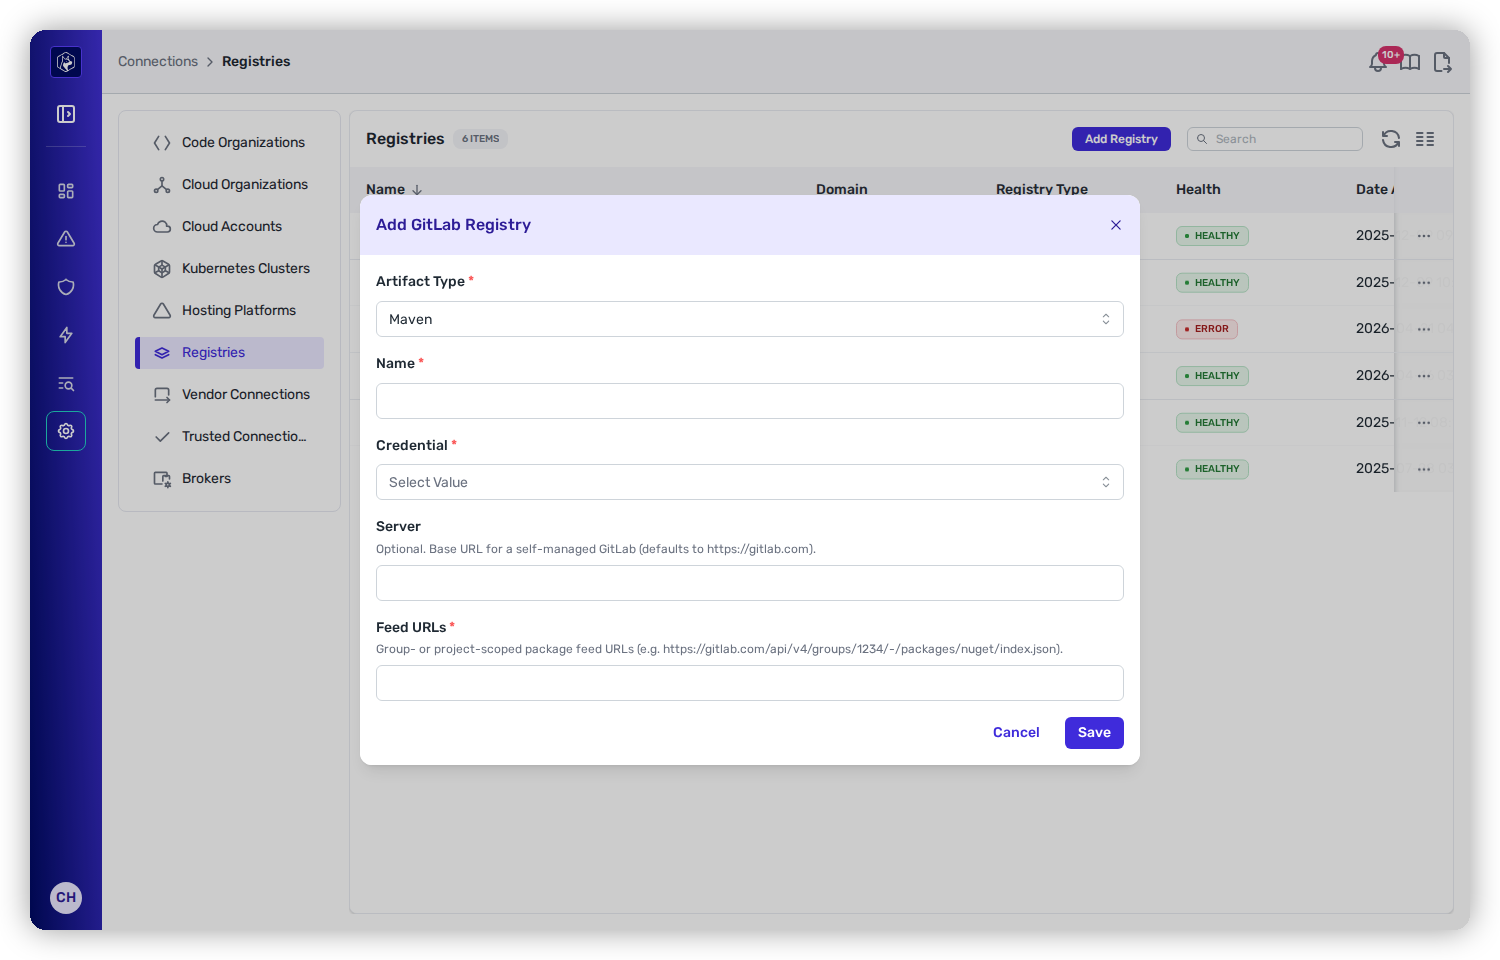The image size is (1500, 960).
Task: Sort the table by Name column
Action: pos(394,189)
